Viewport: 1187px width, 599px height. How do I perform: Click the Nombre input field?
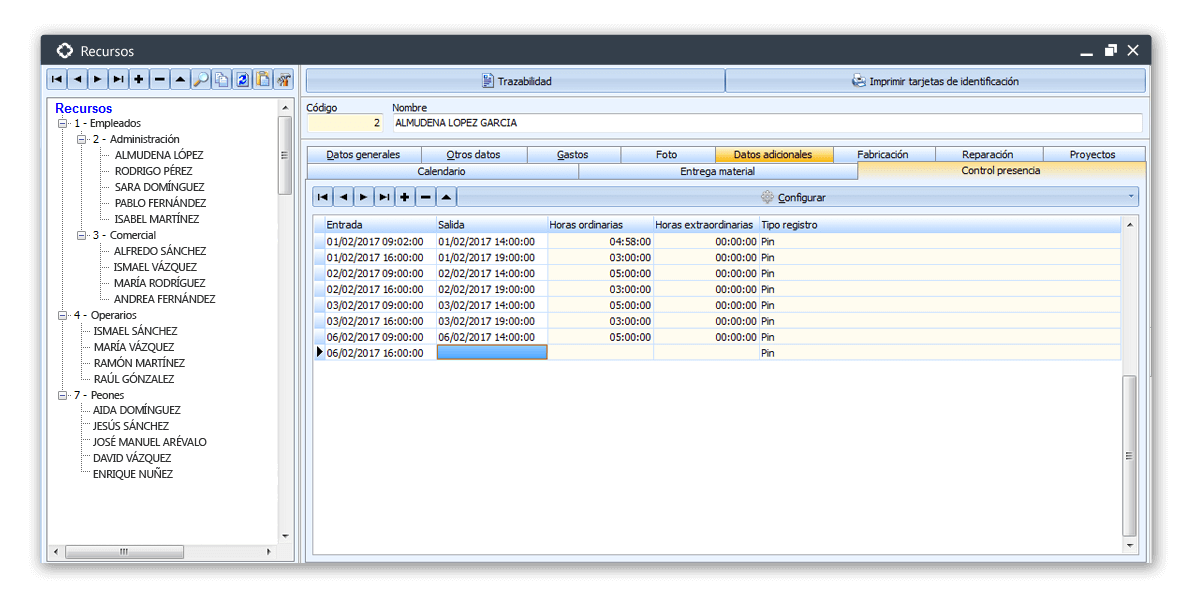765,123
